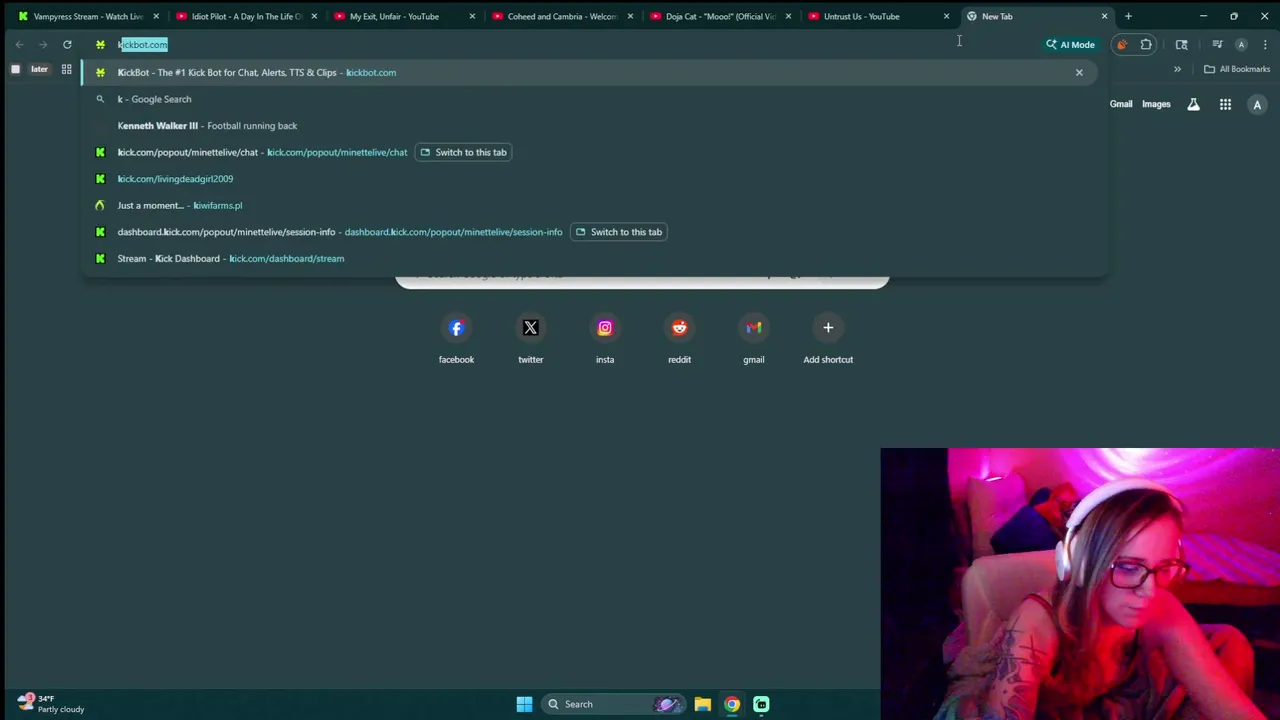Screen dimensions: 1280x720
Task: Click the white square bookmark icon
Action: point(15,69)
